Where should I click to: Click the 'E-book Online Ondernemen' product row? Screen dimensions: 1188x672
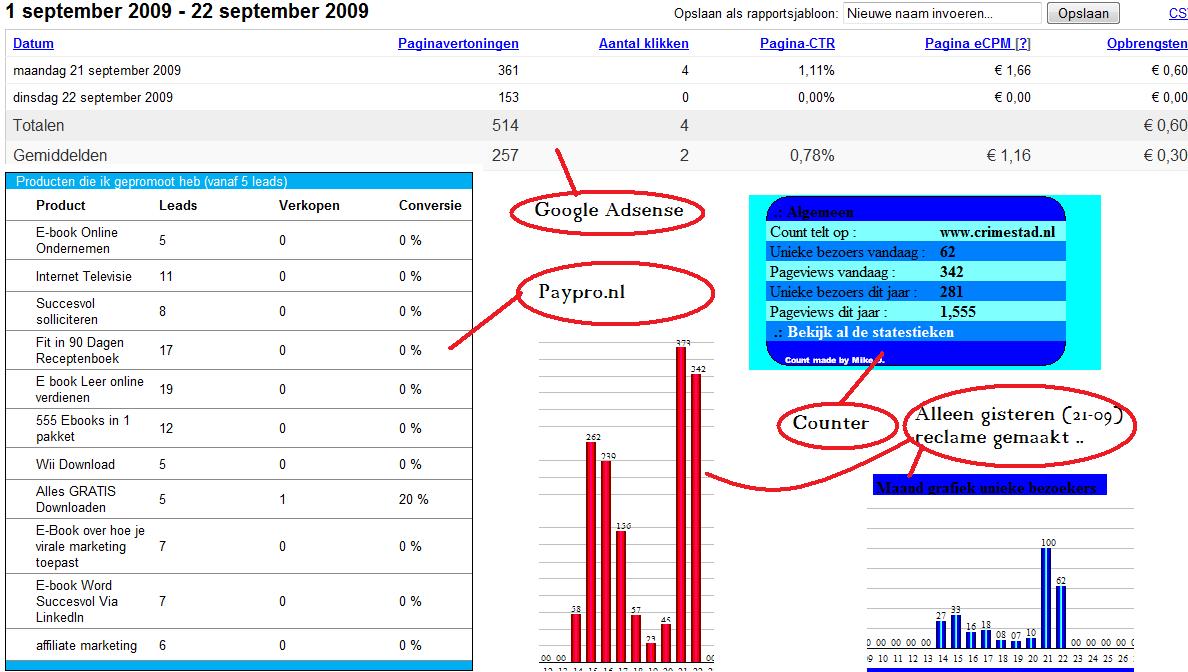239,240
